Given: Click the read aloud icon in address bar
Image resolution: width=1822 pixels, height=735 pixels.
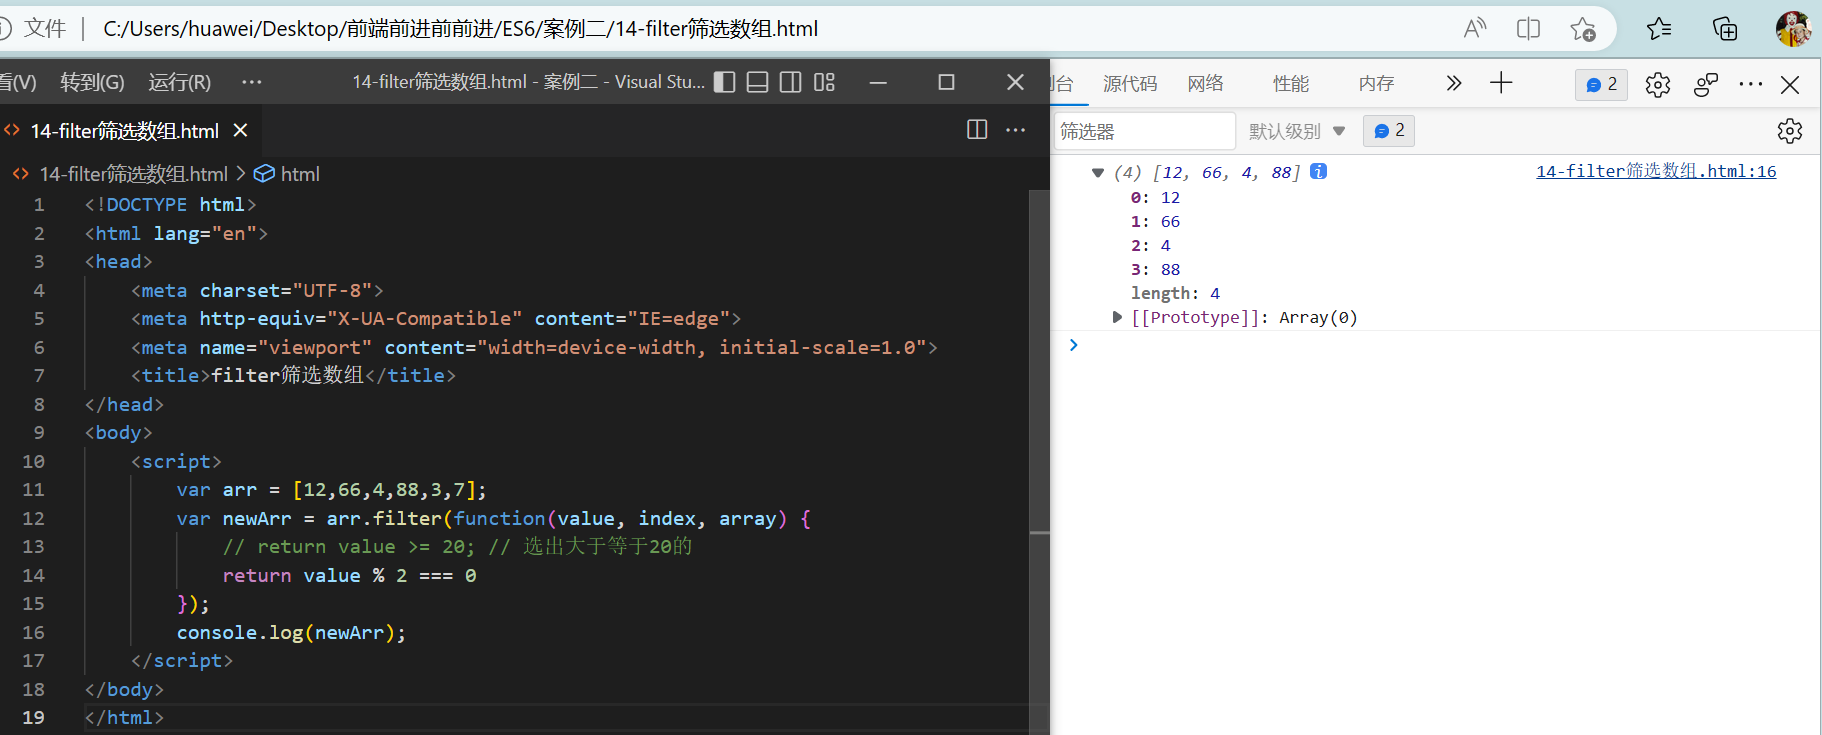Looking at the screenshot, I should pos(1475,29).
